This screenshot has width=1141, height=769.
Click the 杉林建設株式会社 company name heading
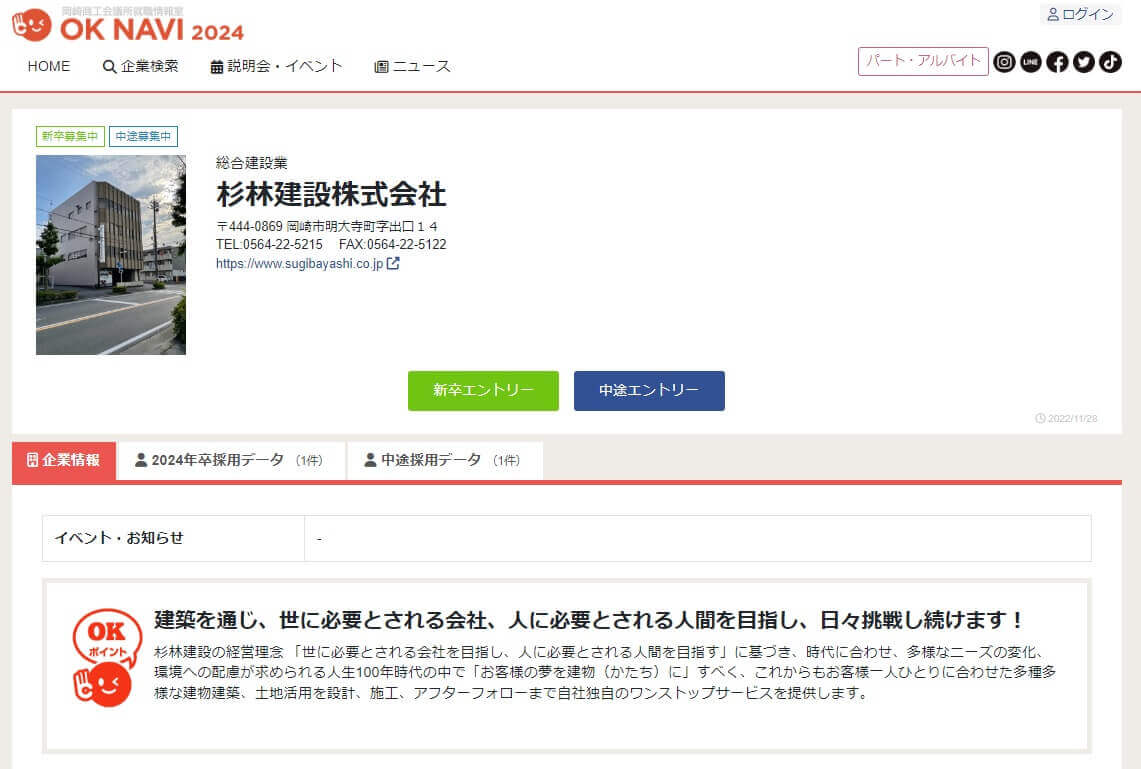[x=331, y=194]
